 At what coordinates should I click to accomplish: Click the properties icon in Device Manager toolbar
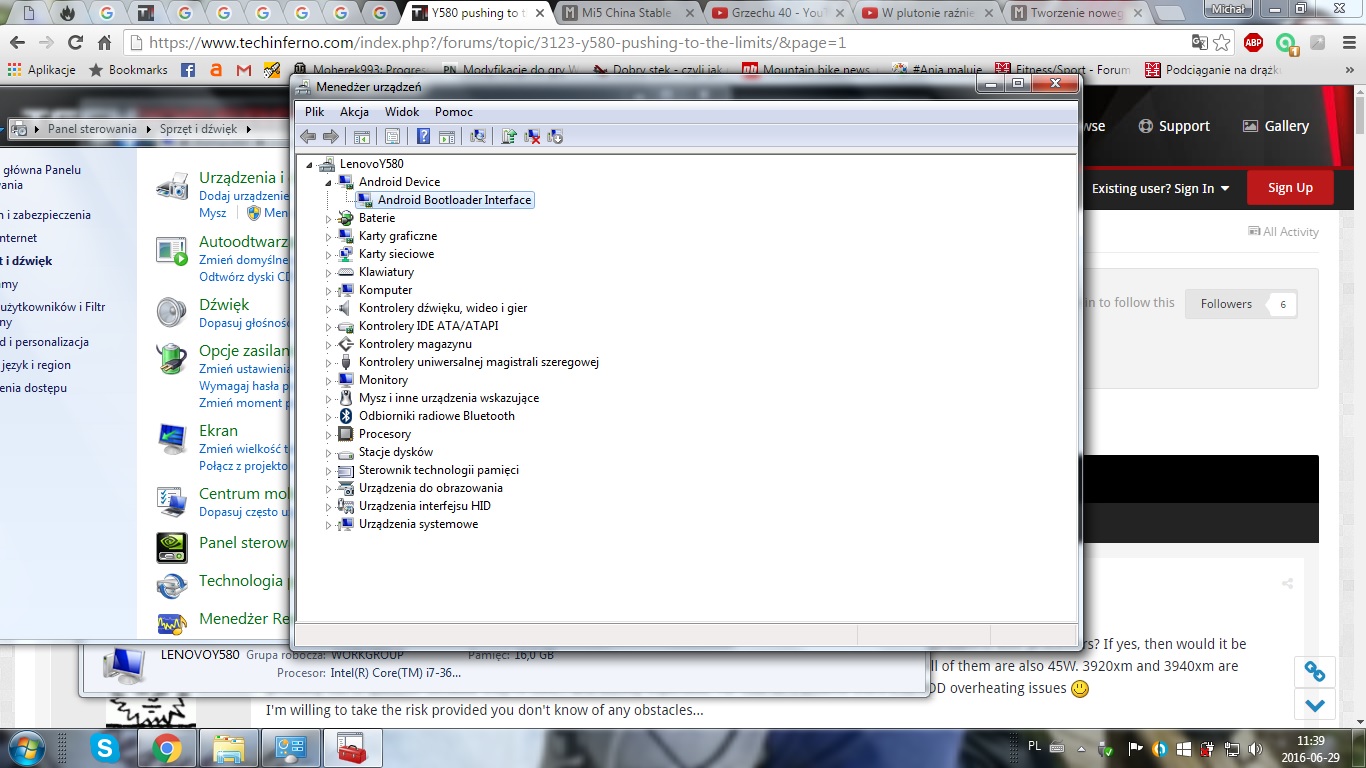(x=392, y=137)
